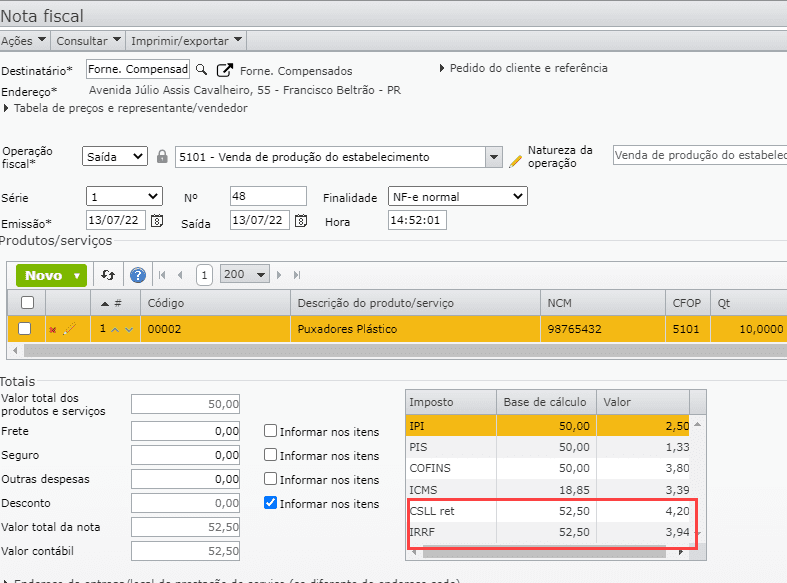Open the Saída operation type dropdown
Image resolution: width=787 pixels, height=583 pixels.
pyautogui.click(x=115, y=157)
